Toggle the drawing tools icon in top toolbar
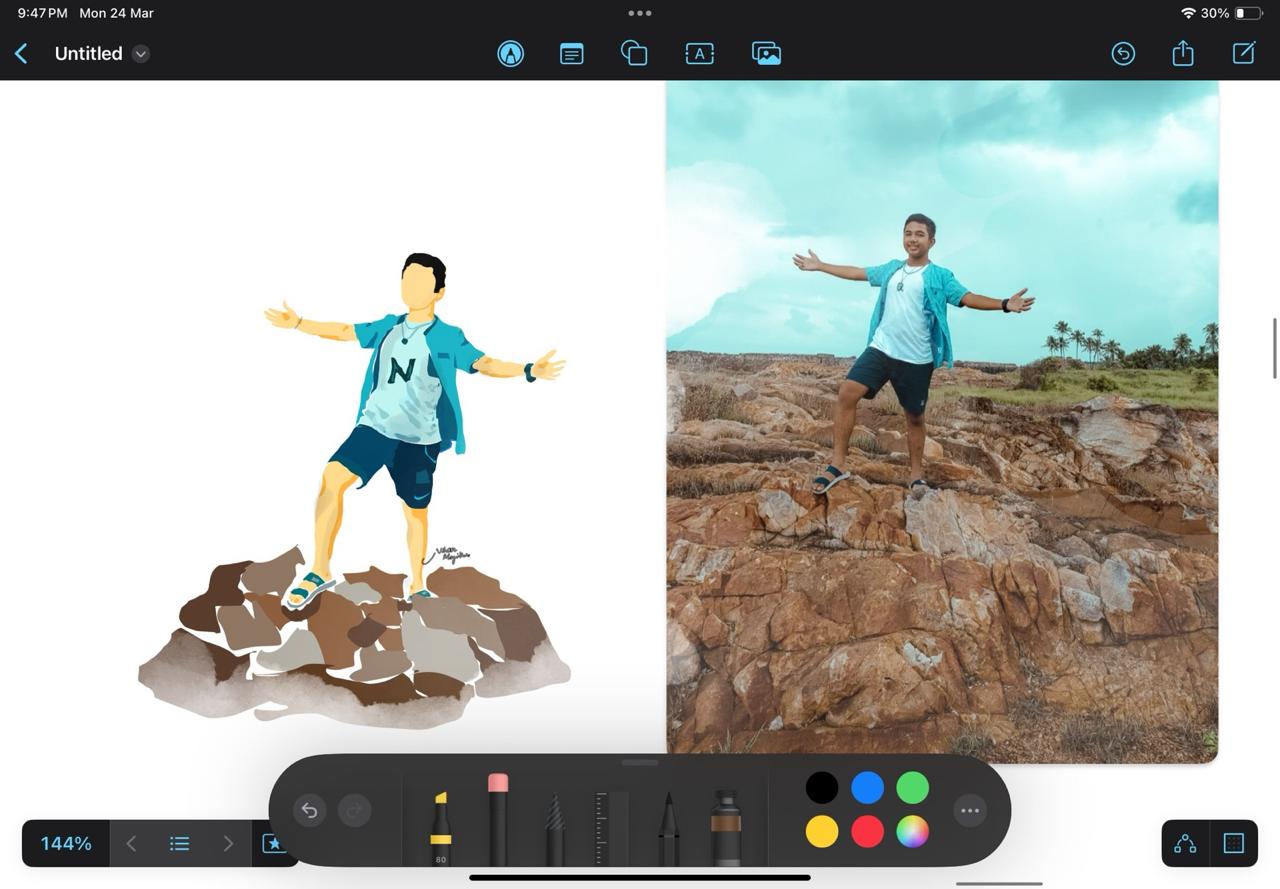1280x889 pixels. coord(511,54)
